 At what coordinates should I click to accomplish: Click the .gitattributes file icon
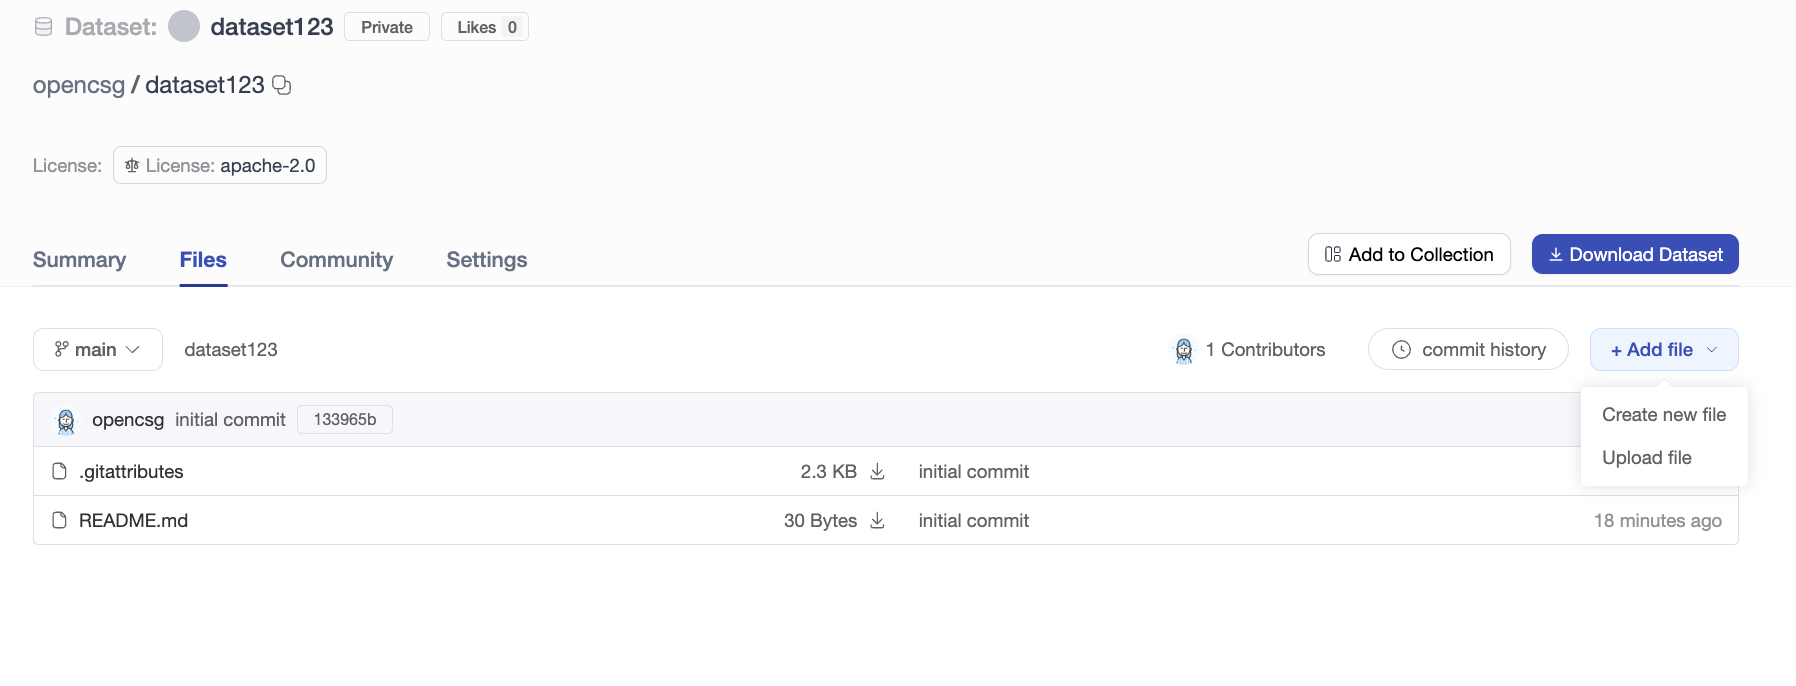click(x=60, y=471)
